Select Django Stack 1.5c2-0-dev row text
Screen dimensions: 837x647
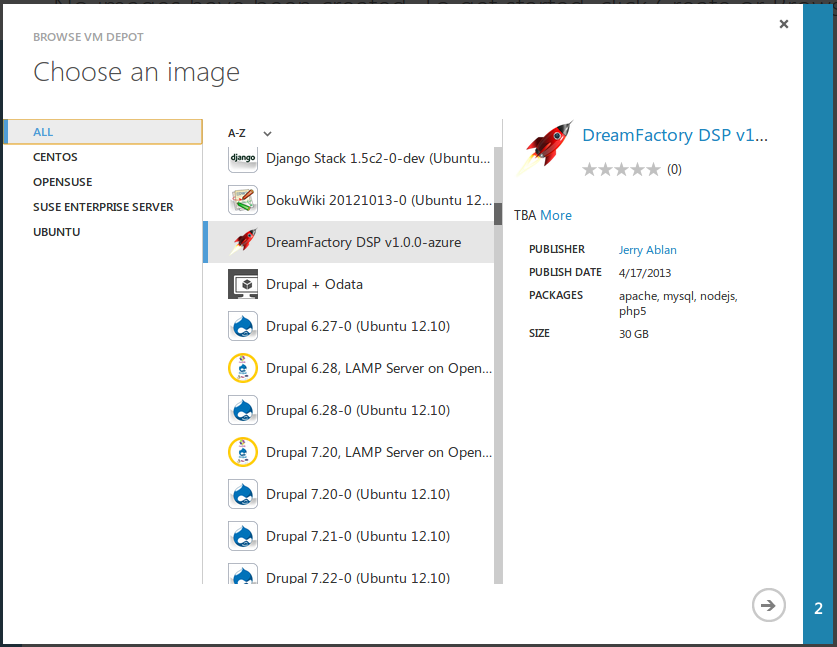coord(378,159)
